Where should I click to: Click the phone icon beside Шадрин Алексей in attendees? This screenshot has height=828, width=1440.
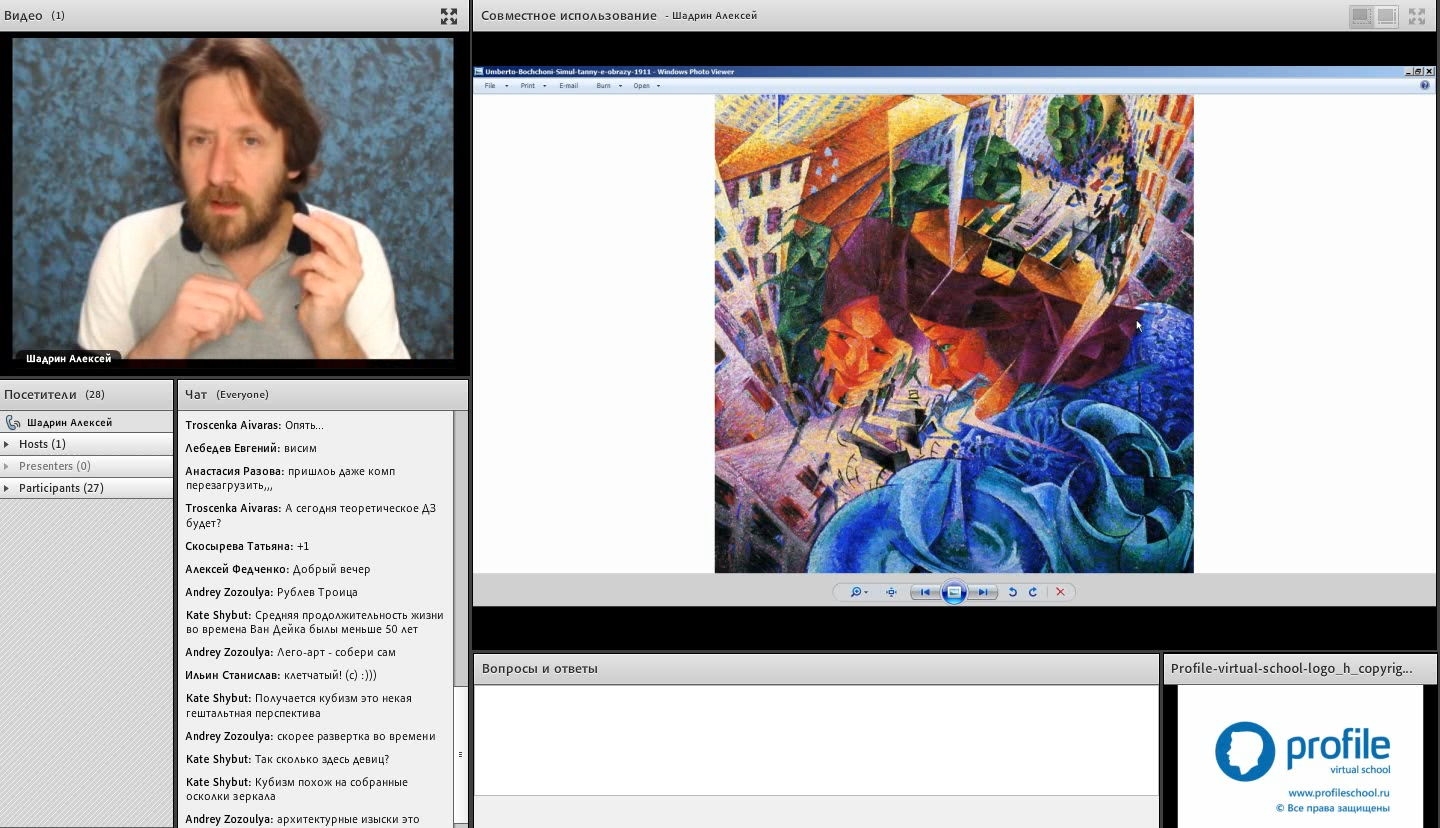[13, 423]
